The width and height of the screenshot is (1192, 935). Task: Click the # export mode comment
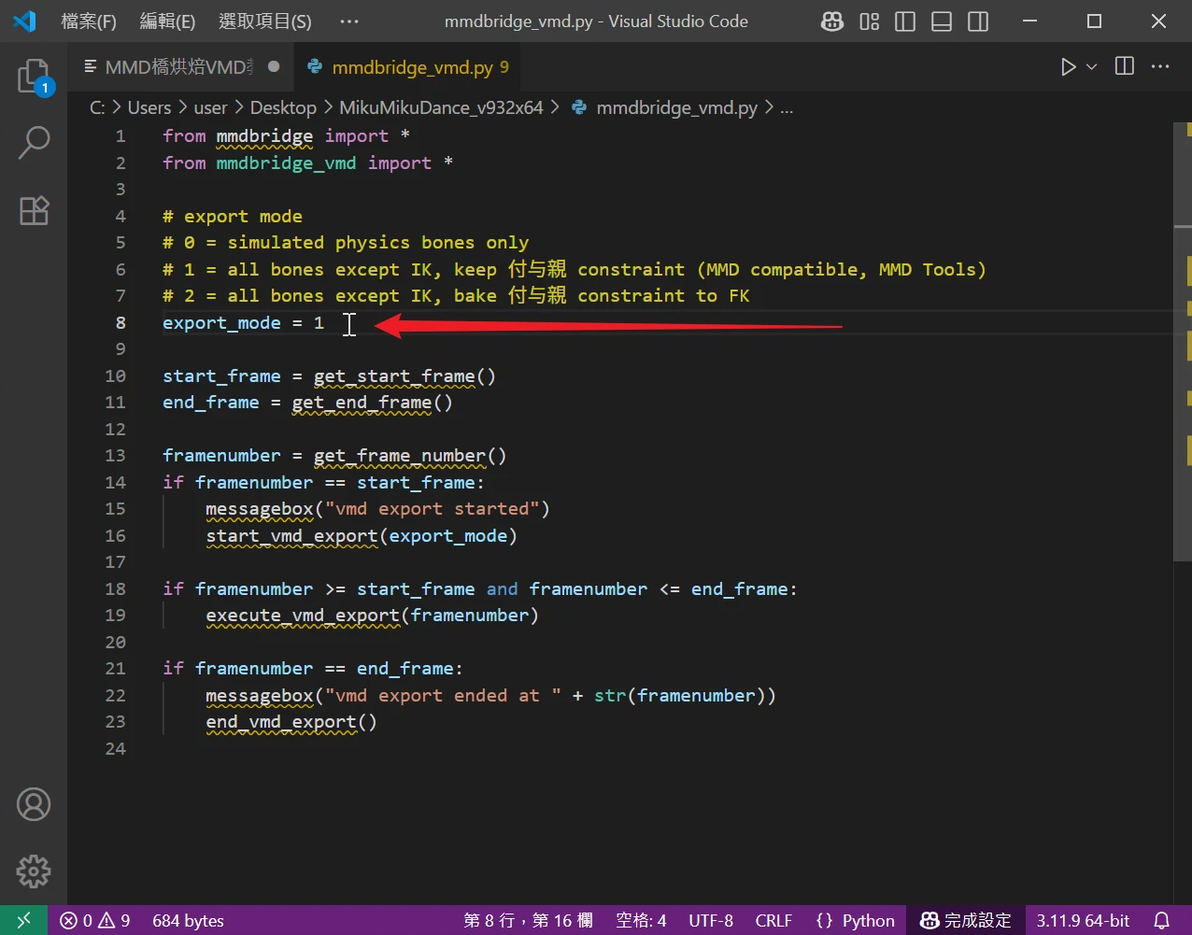(232, 217)
